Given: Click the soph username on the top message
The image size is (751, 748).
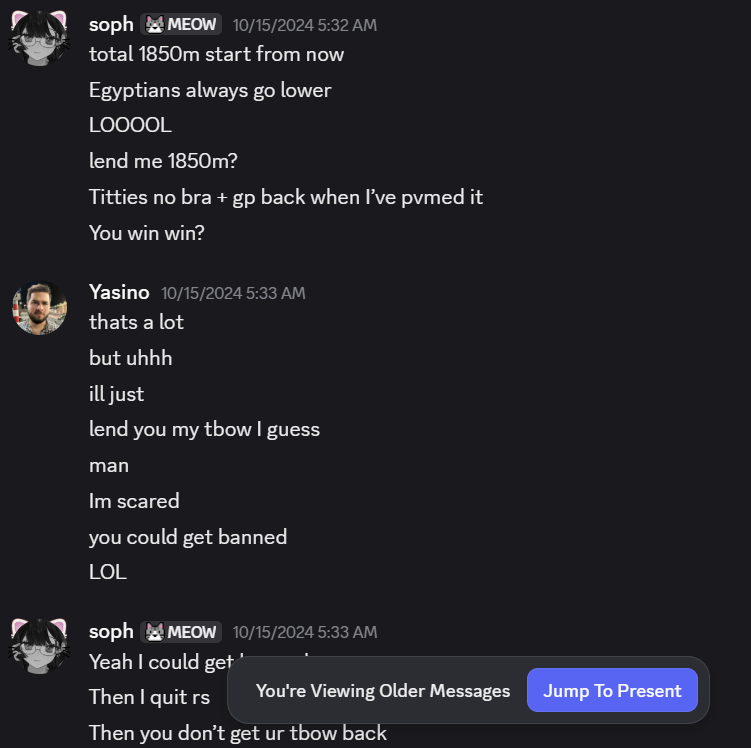Looking at the screenshot, I should point(111,24).
